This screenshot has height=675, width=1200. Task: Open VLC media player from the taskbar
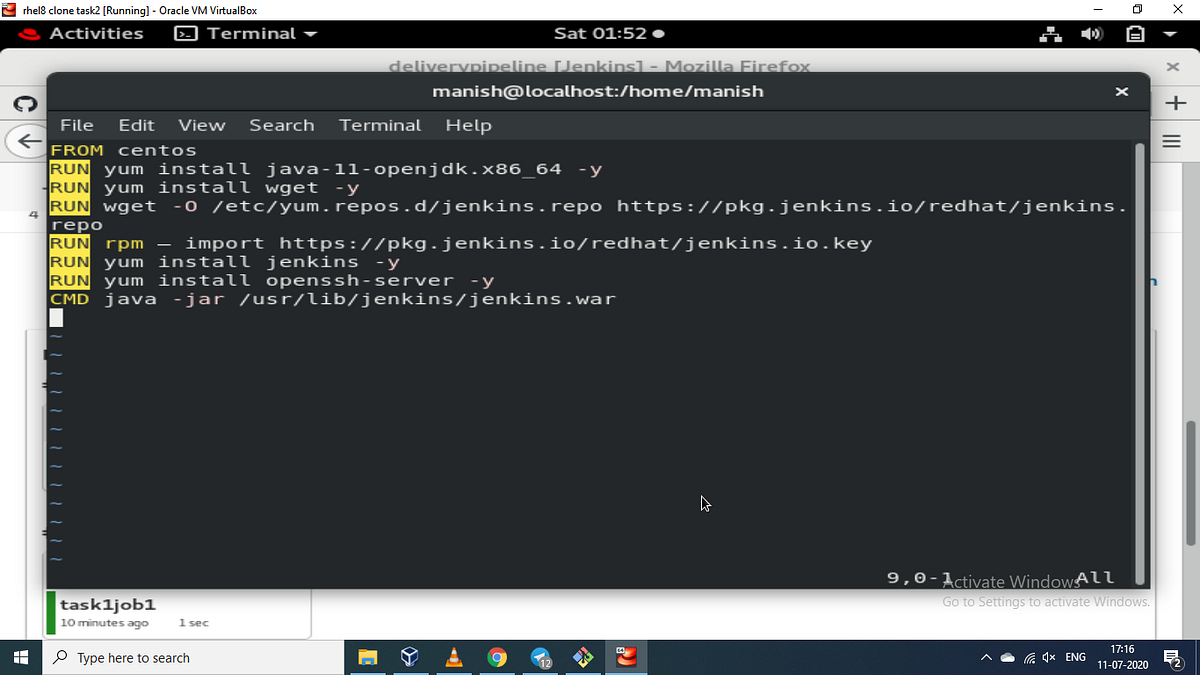453,657
